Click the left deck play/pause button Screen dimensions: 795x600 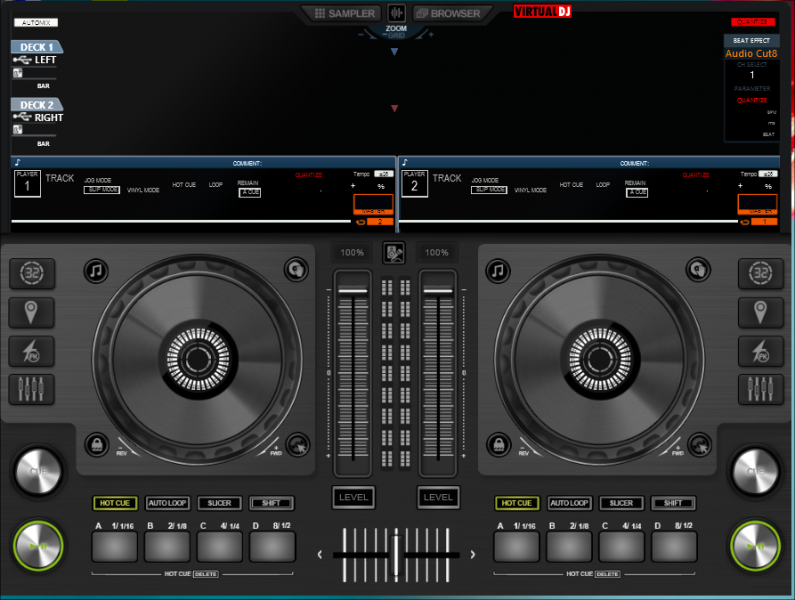(39, 546)
